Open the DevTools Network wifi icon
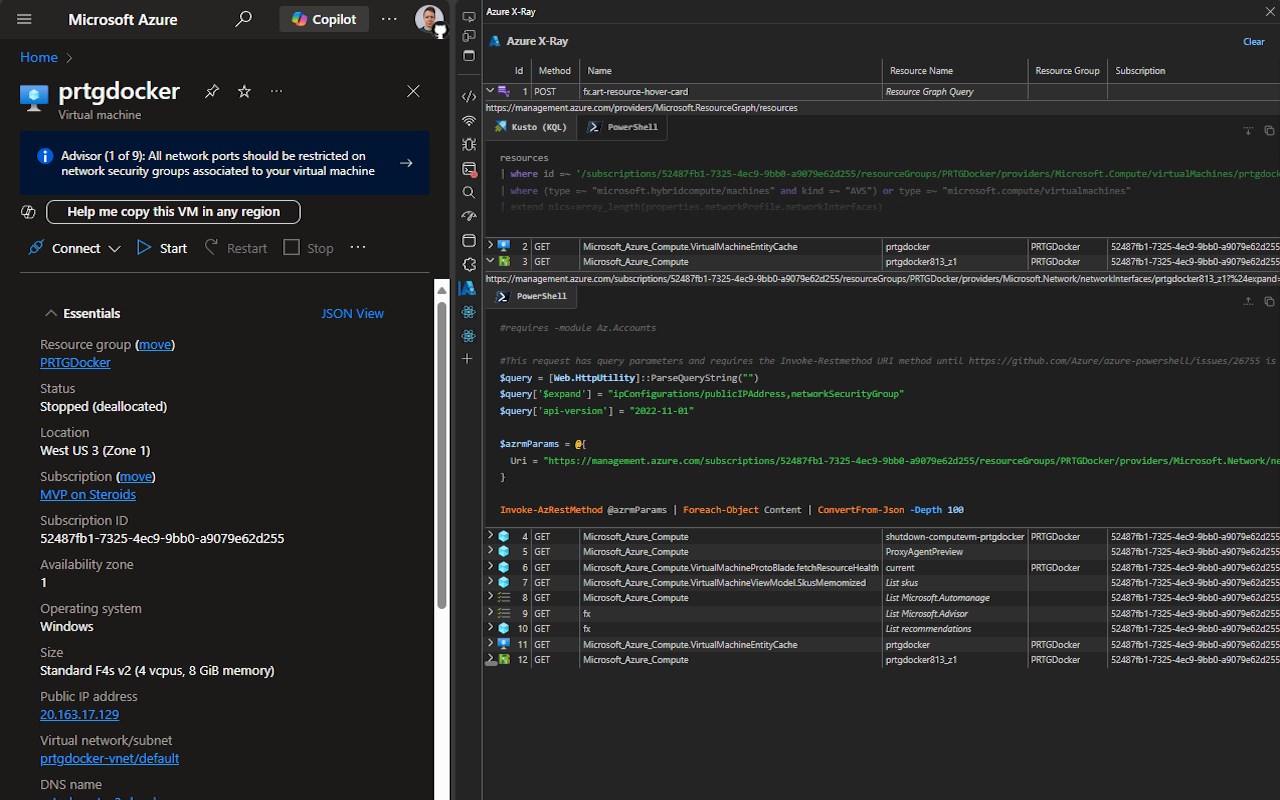 click(x=468, y=121)
